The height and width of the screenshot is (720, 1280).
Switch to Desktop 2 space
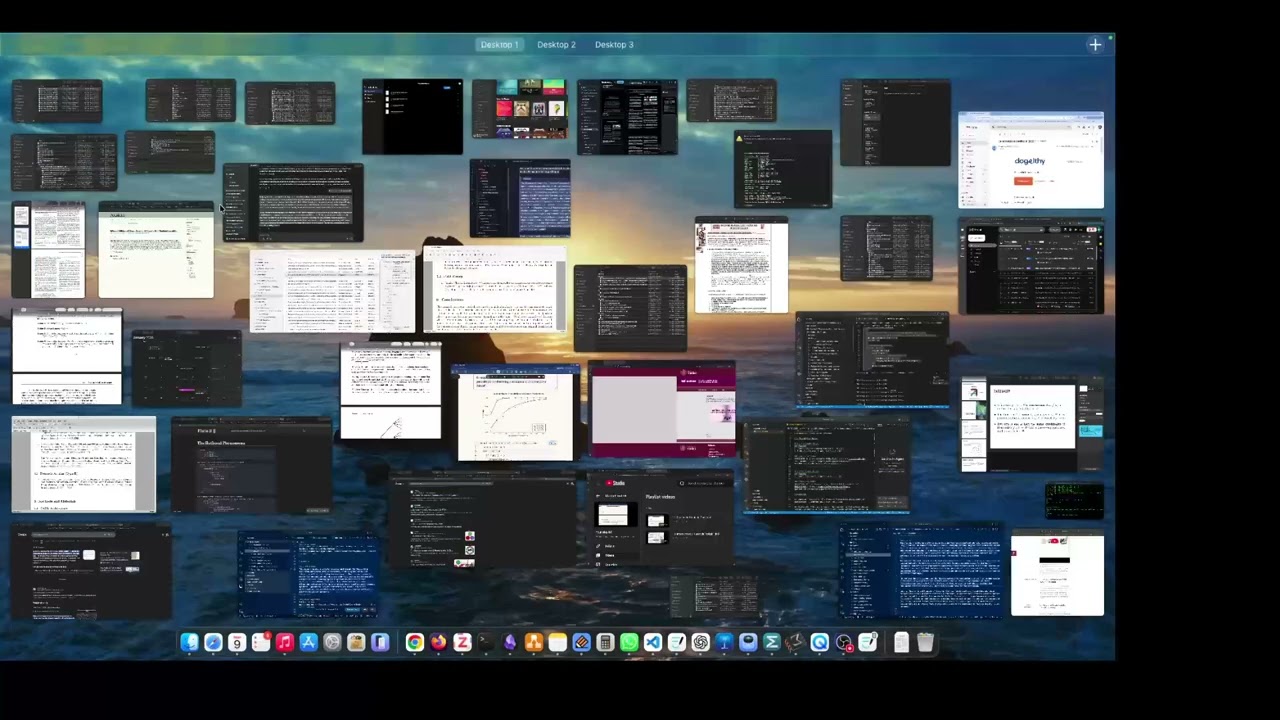point(556,45)
